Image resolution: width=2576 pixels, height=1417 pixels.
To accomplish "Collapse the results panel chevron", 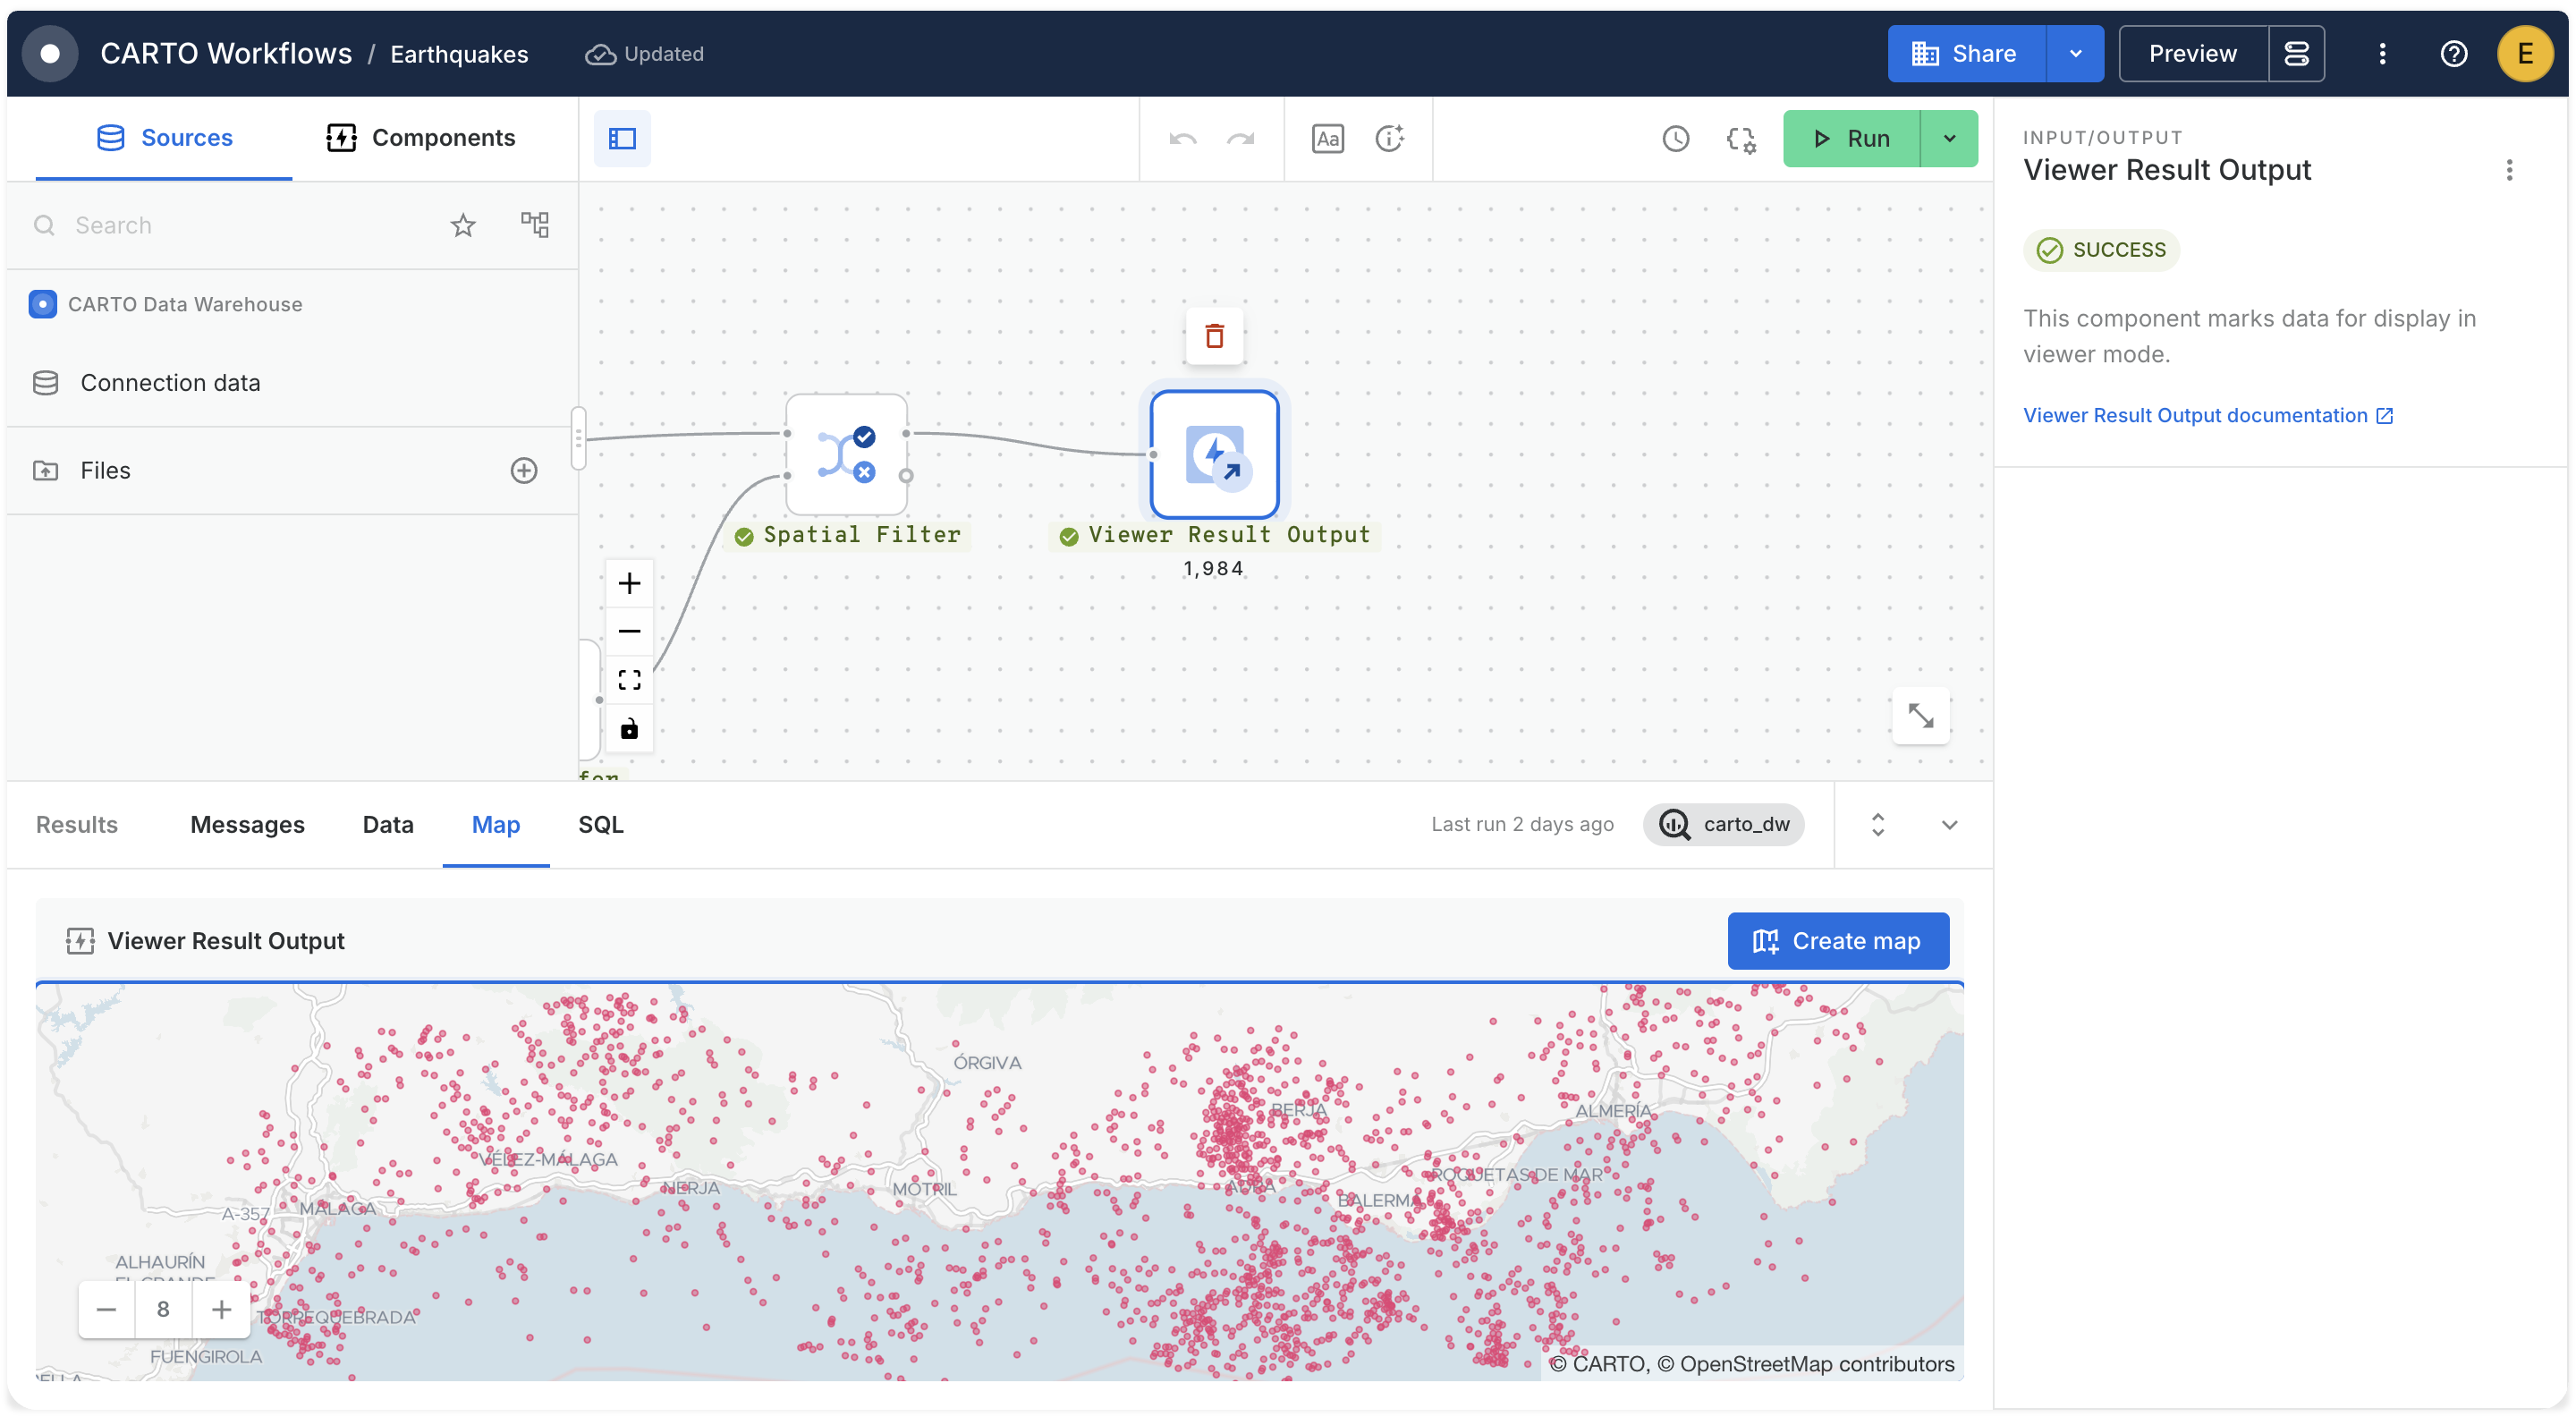I will [1949, 825].
